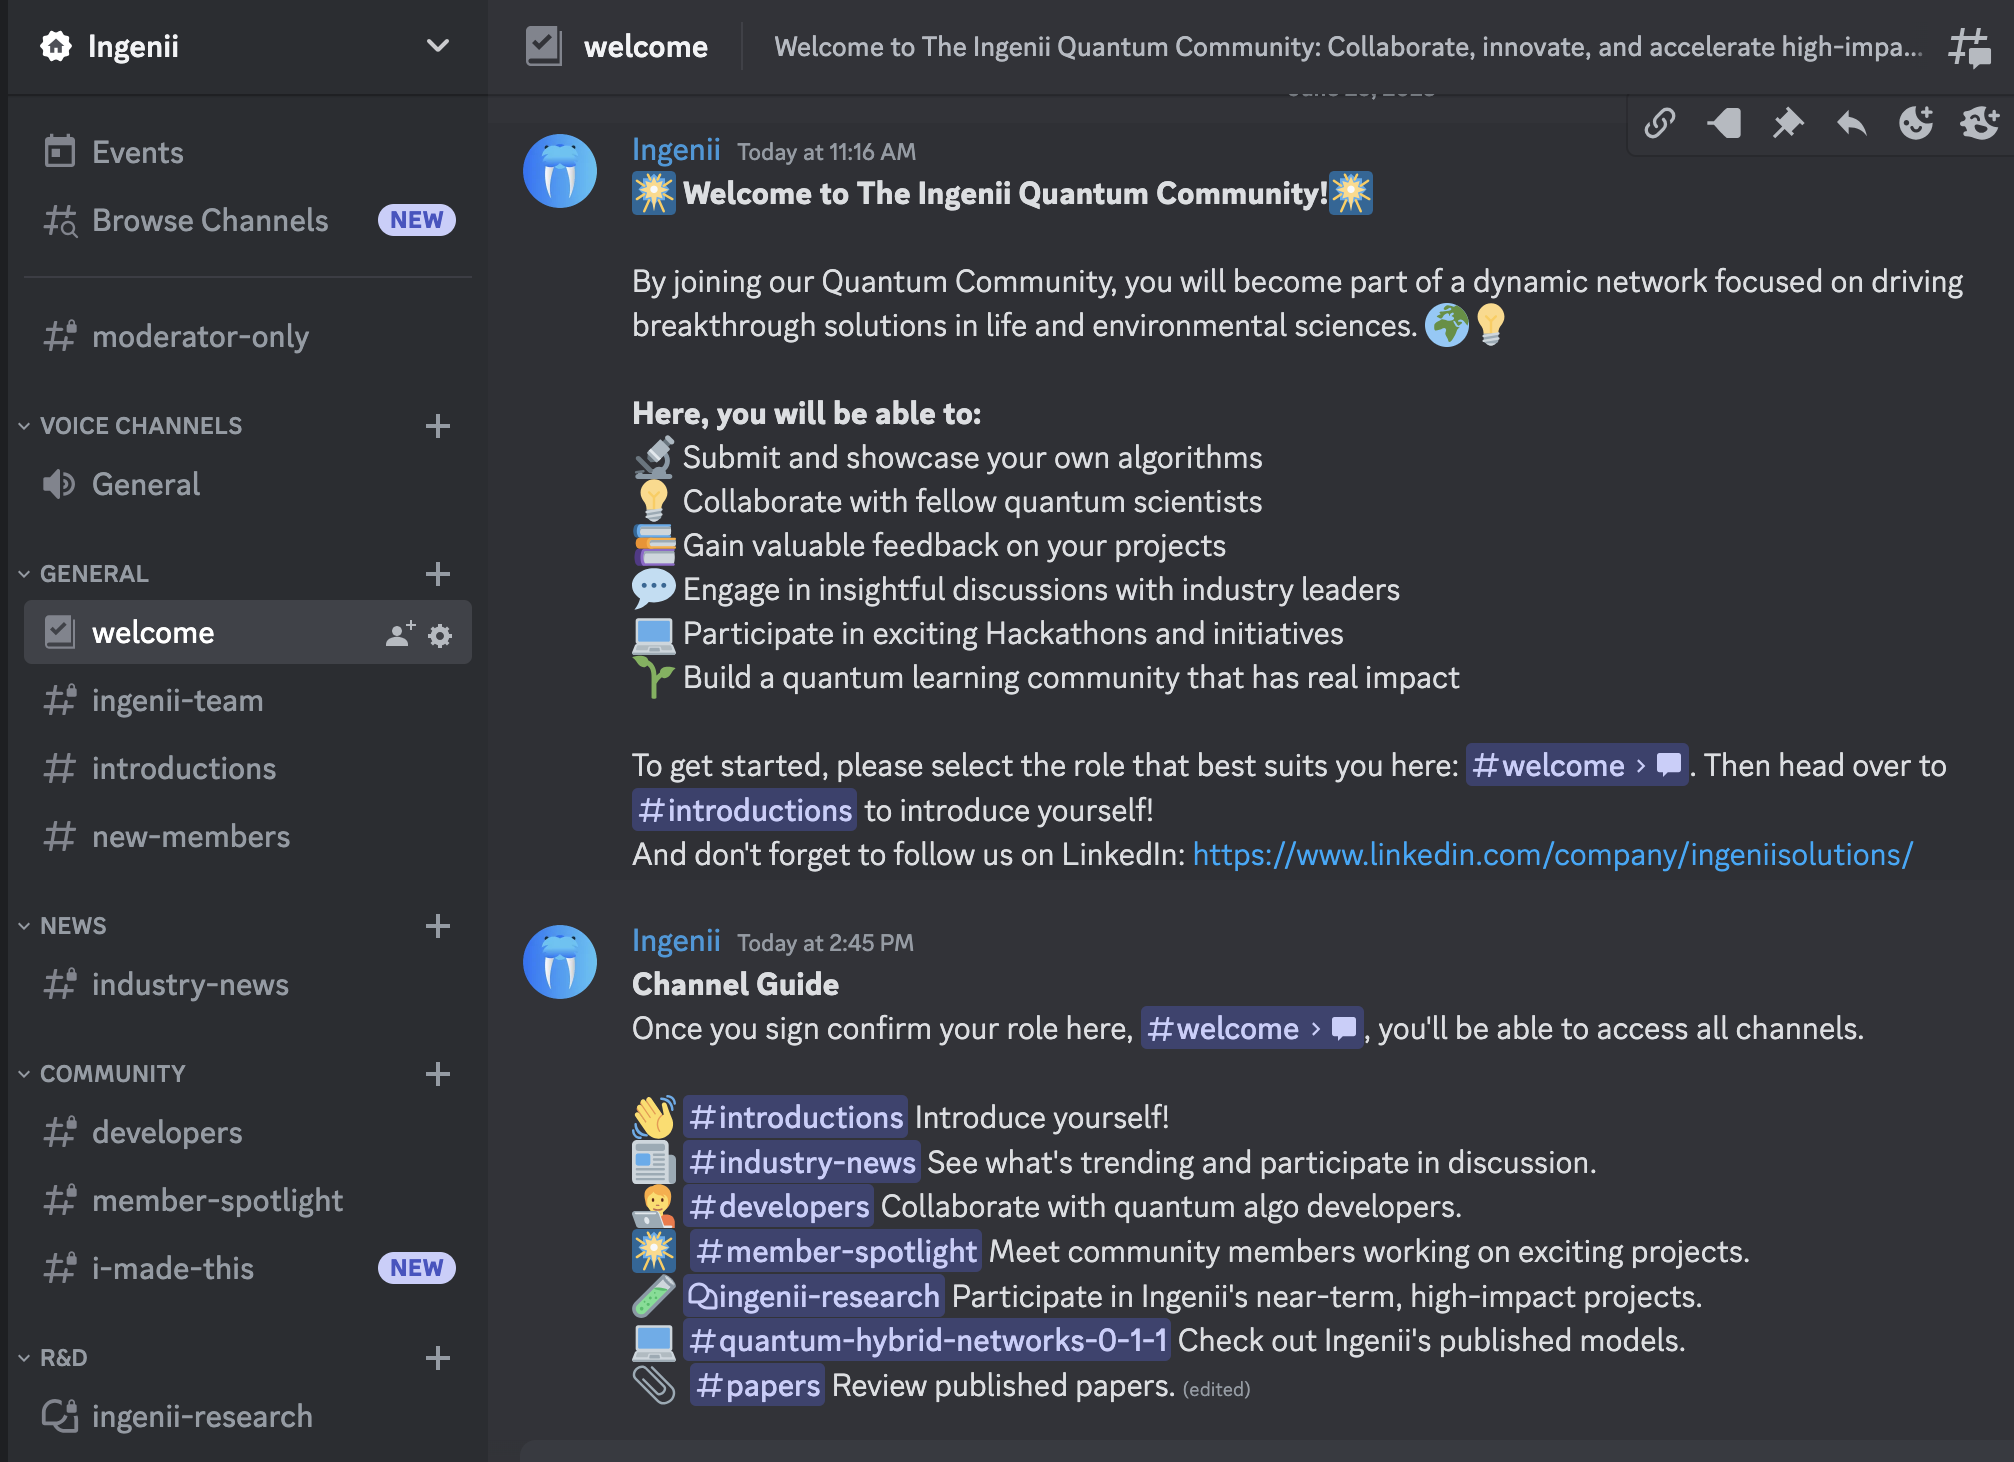This screenshot has height=1462, width=2014.
Task: Open welcome channel settings gear
Action: tap(440, 635)
